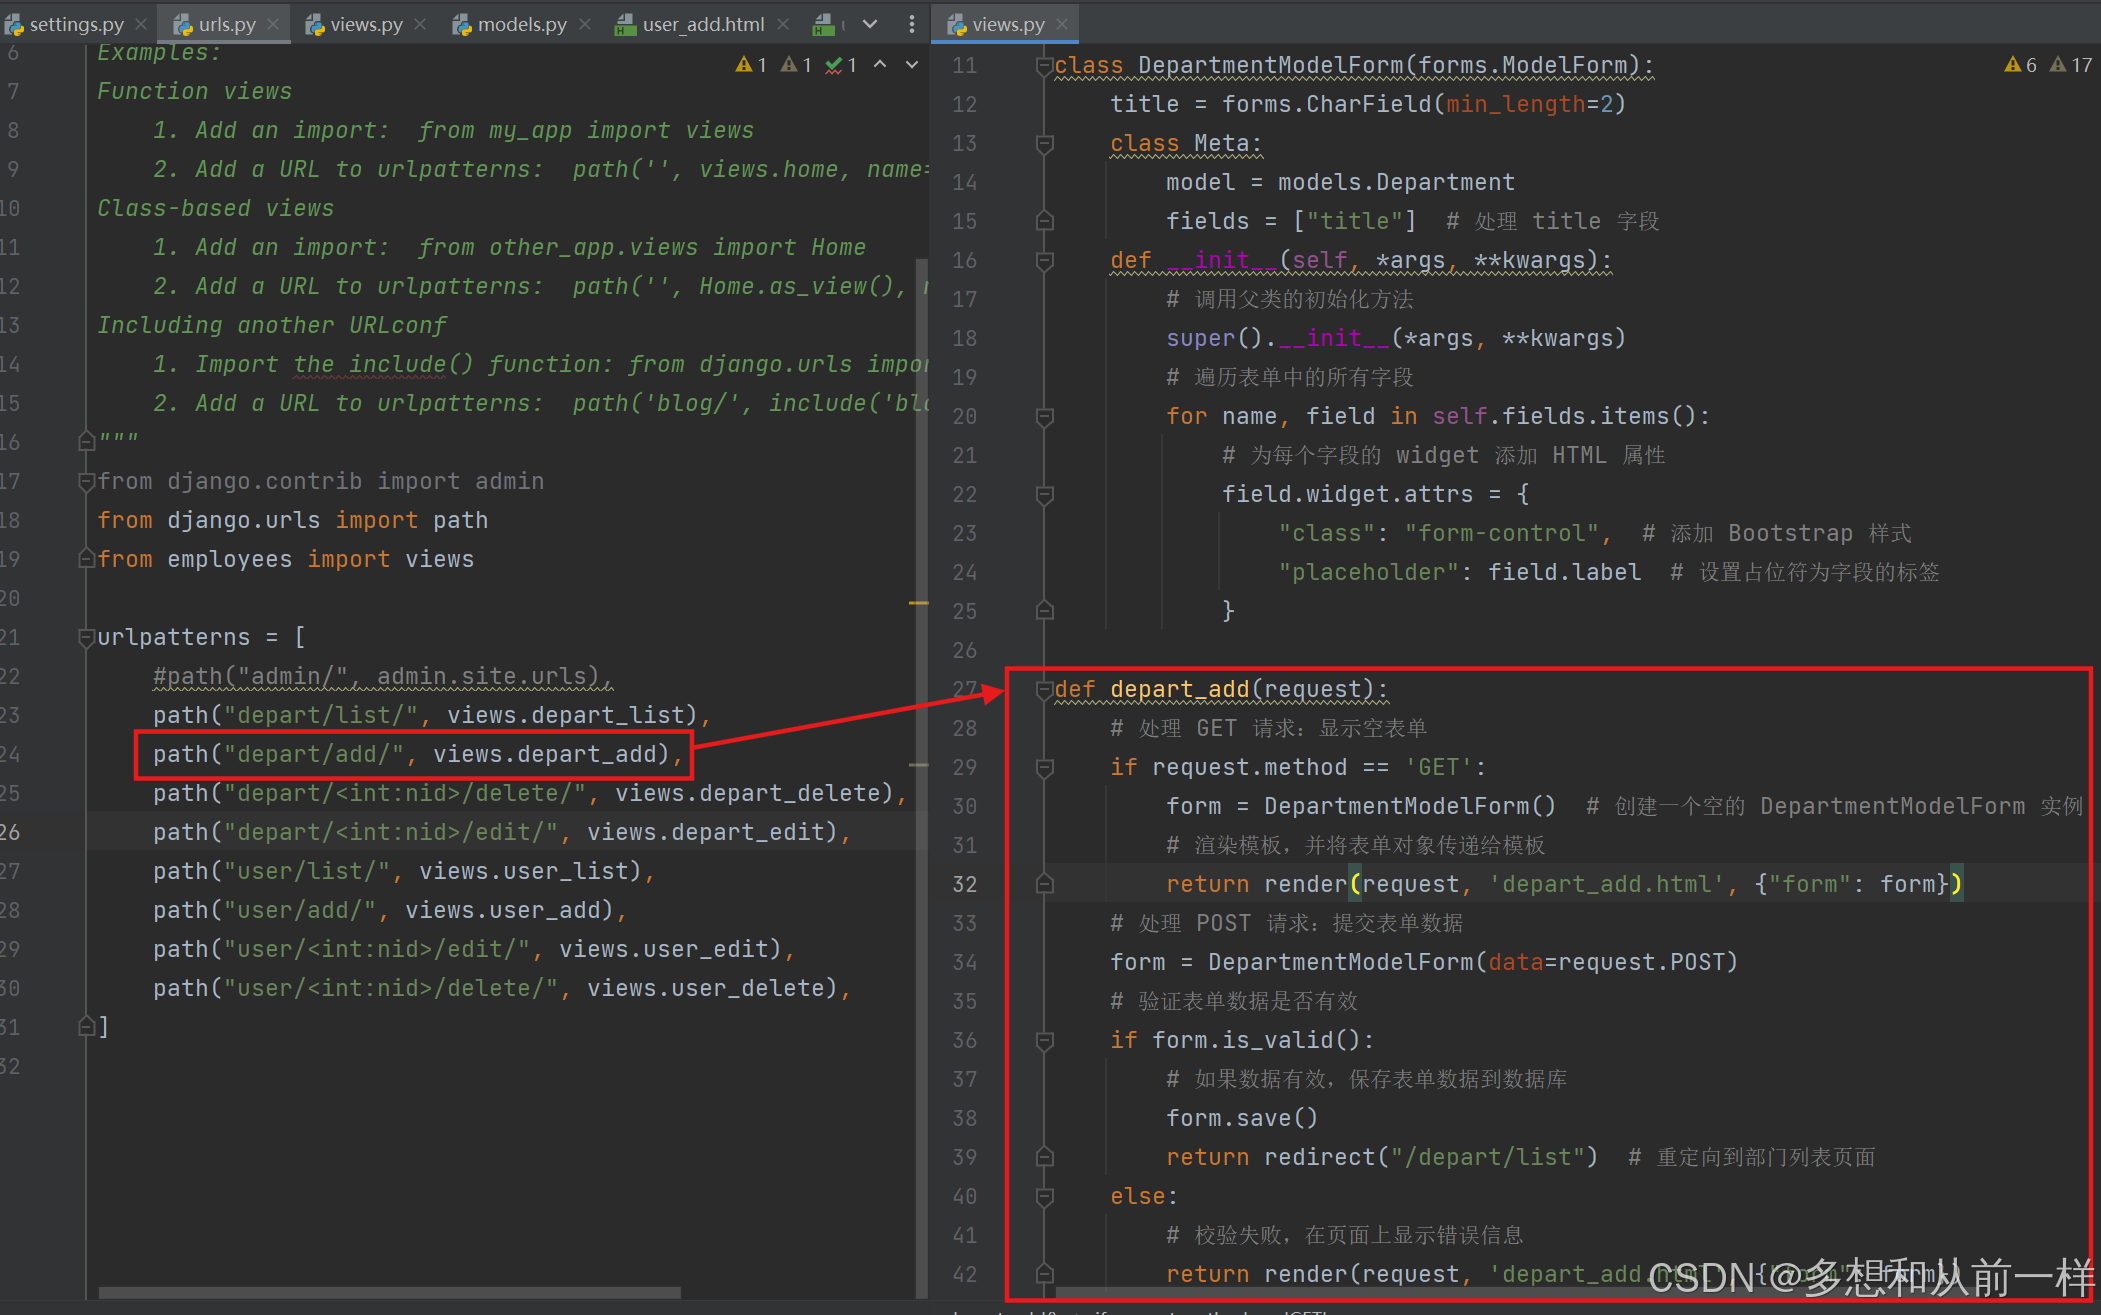Viewport: 2101px width, 1315px height.
Task: Click the warnings count in right views.py
Action: 2021,65
